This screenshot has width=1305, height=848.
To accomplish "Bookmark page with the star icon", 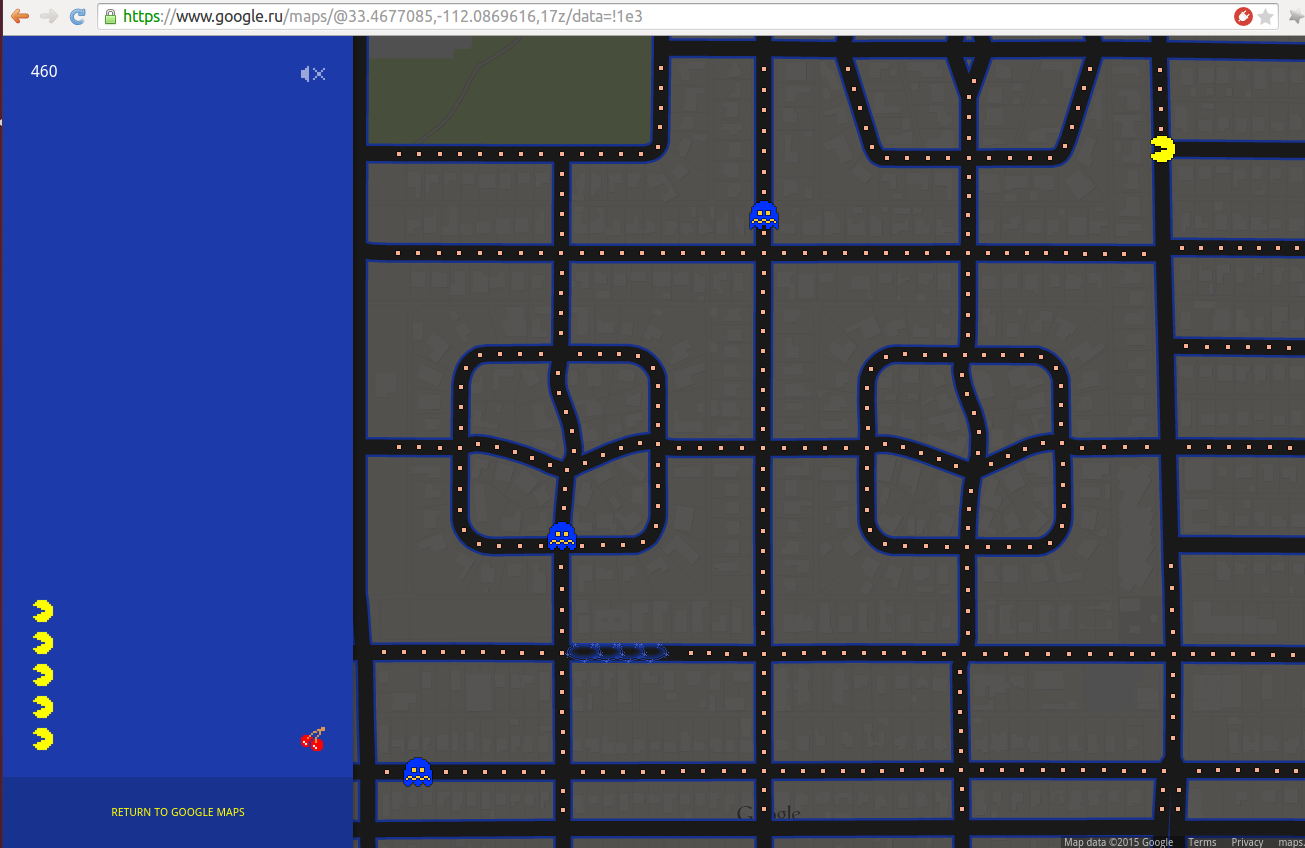I will pos(1266,16).
